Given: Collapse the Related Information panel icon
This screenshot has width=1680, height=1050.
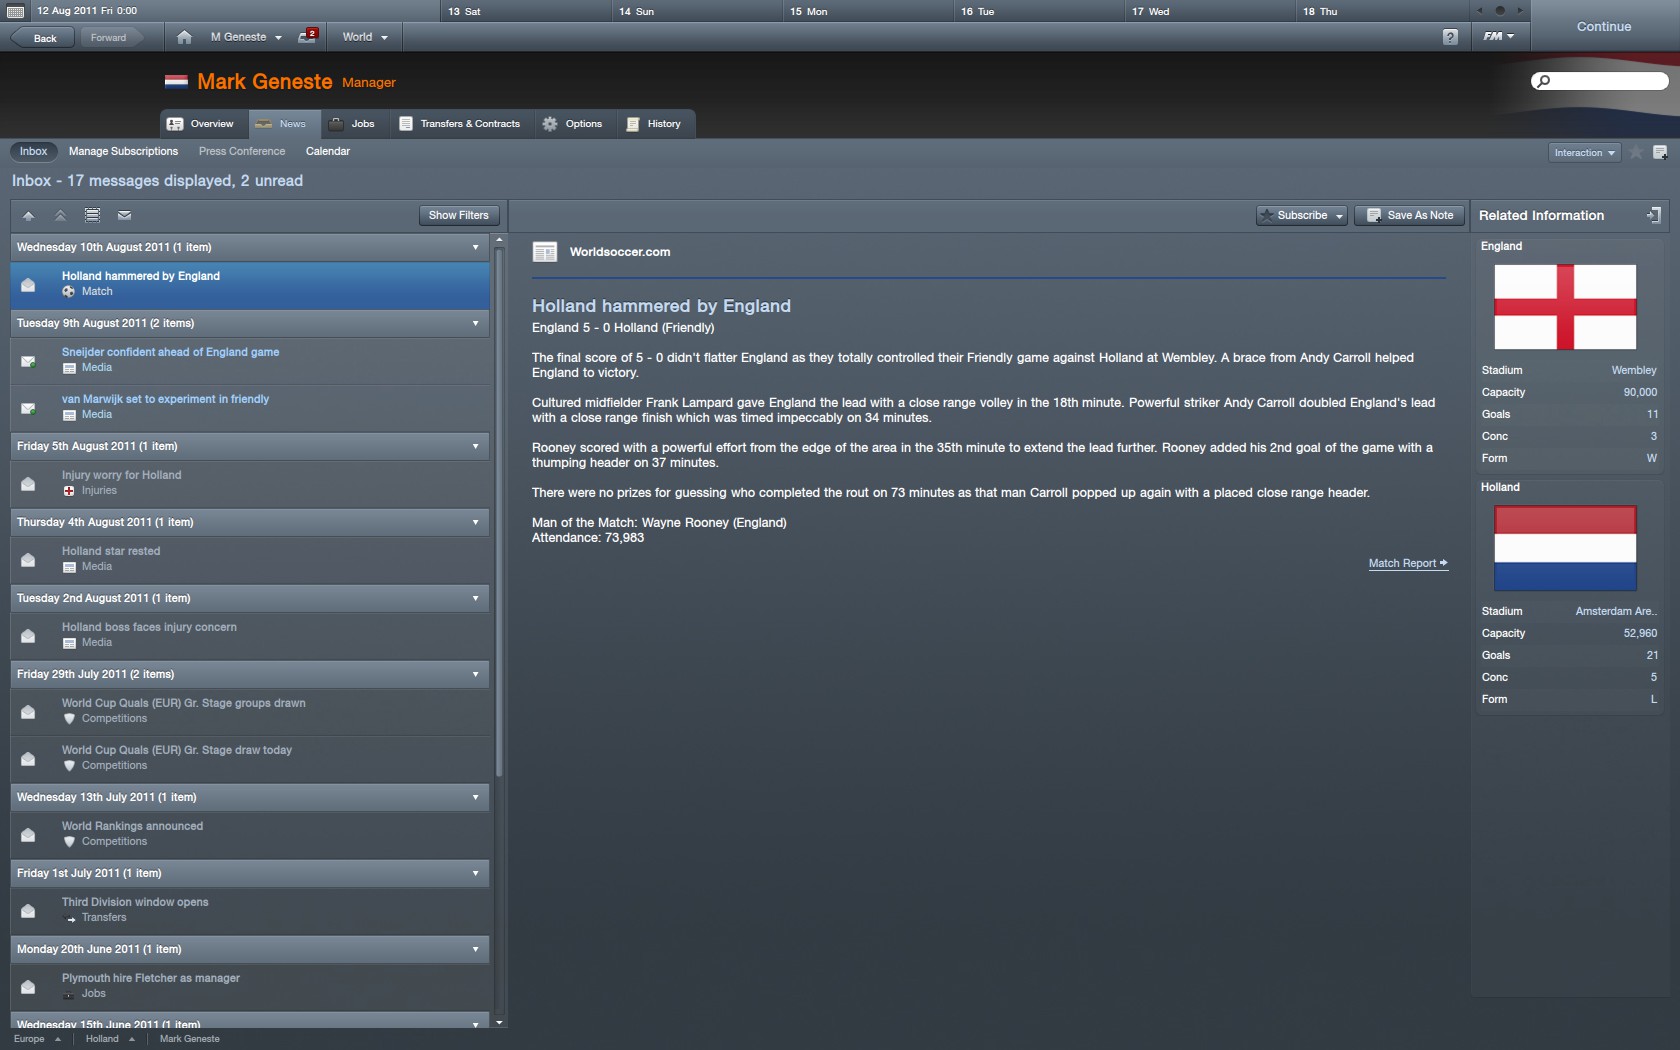Looking at the screenshot, I should pyautogui.click(x=1653, y=215).
